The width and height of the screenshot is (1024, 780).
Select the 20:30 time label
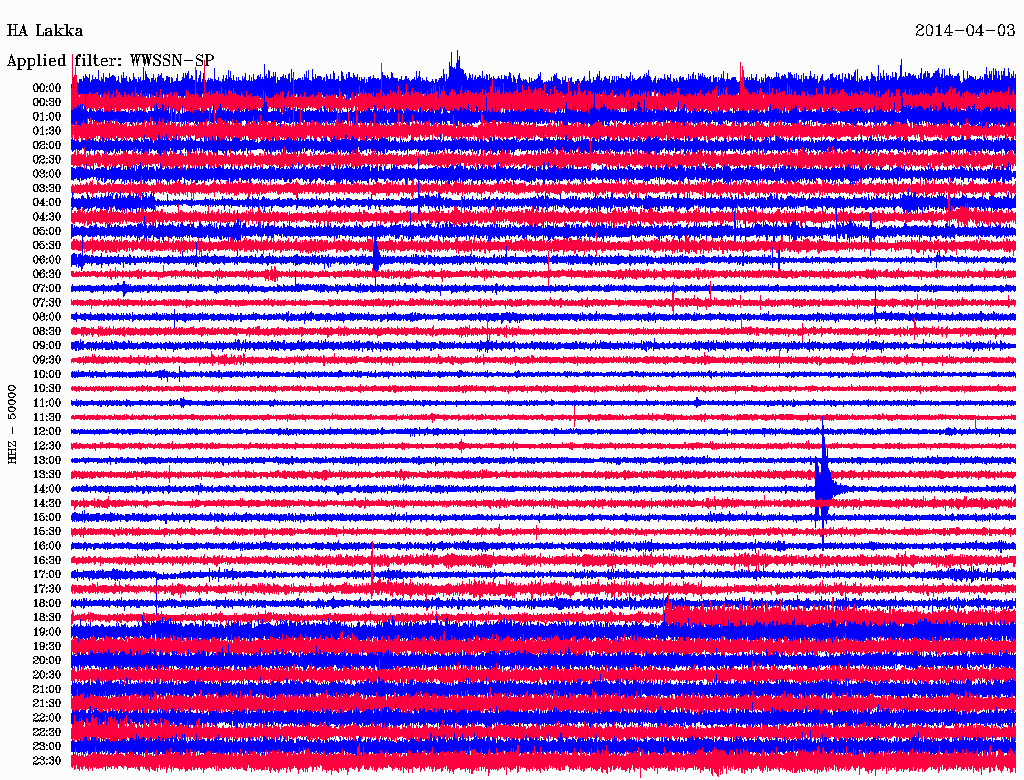click(47, 675)
